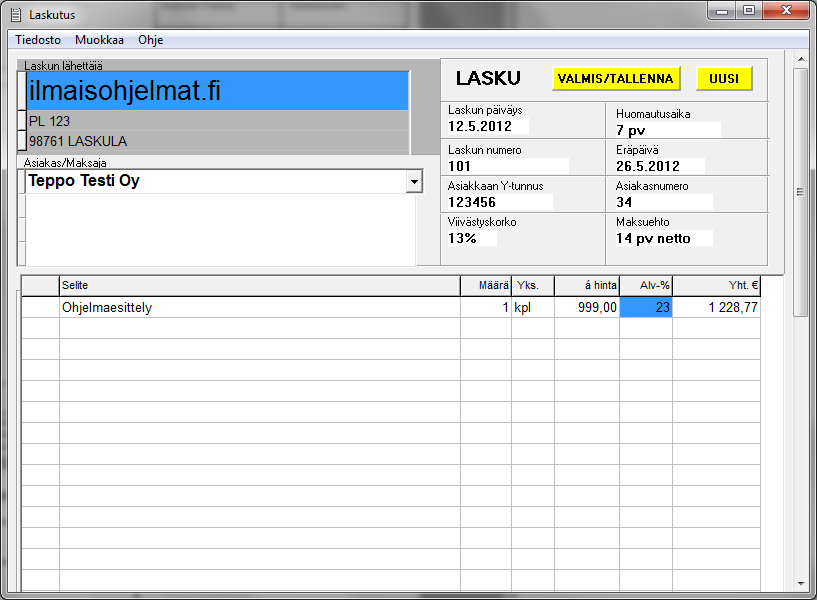Click the Asiakas/Maksaja label
The height and width of the screenshot is (600, 817).
pyautogui.click(x=65, y=162)
